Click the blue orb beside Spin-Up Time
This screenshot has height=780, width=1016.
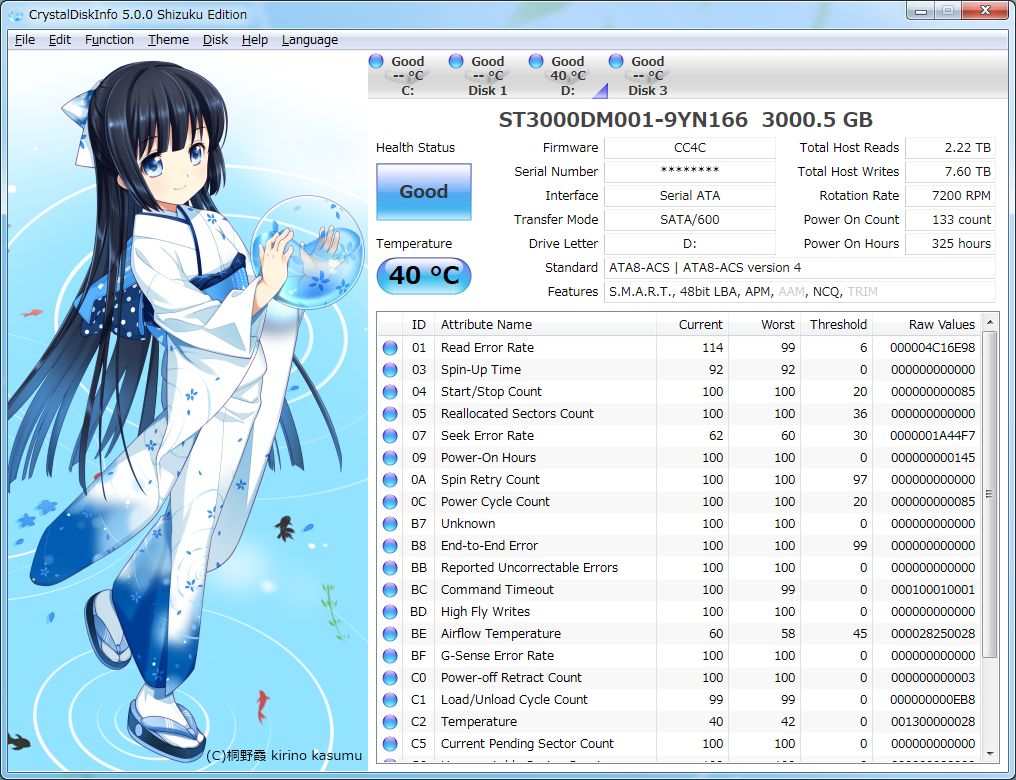[x=391, y=369]
